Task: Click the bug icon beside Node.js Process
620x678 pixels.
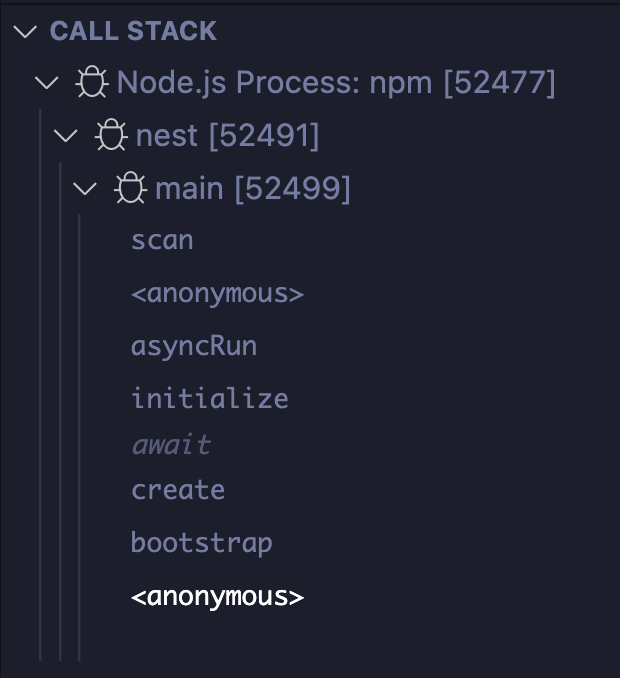Action: pyautogui.click(x=92, y=82)
